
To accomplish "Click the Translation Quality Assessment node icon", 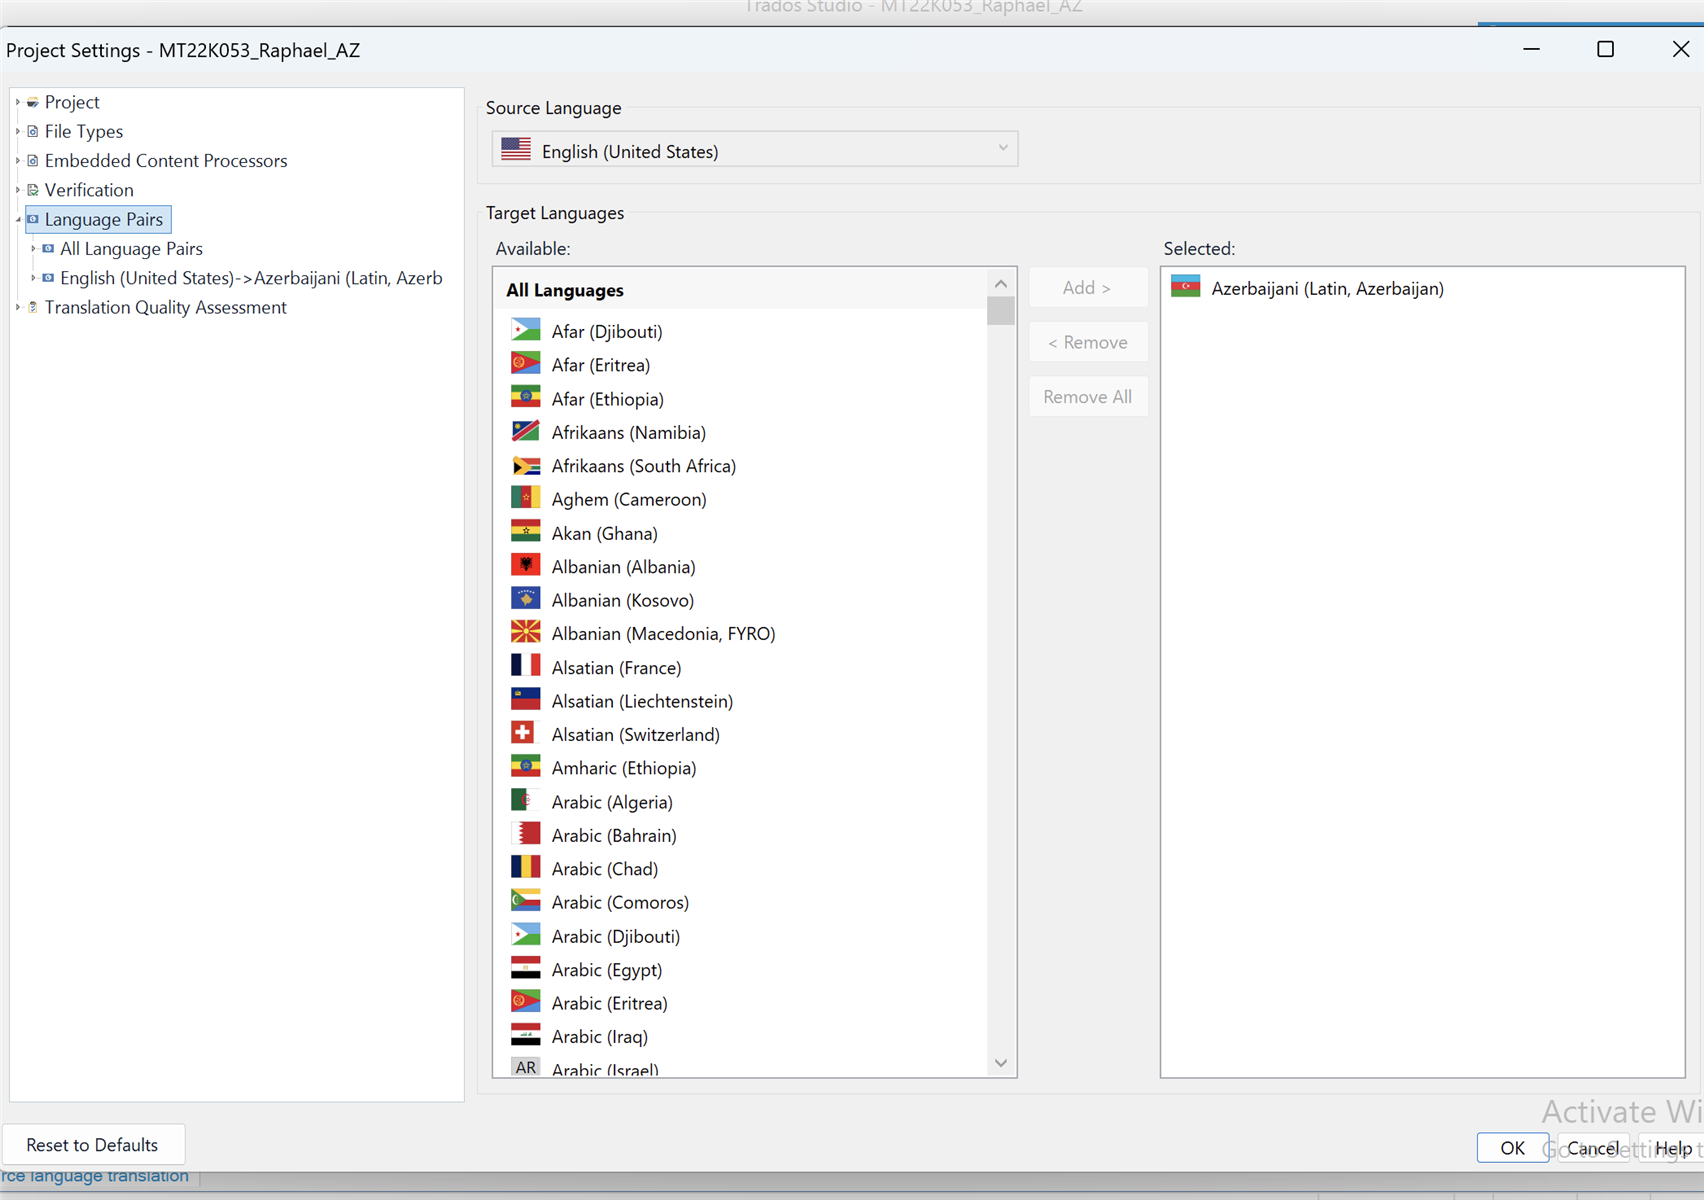I will pos(33,307).
